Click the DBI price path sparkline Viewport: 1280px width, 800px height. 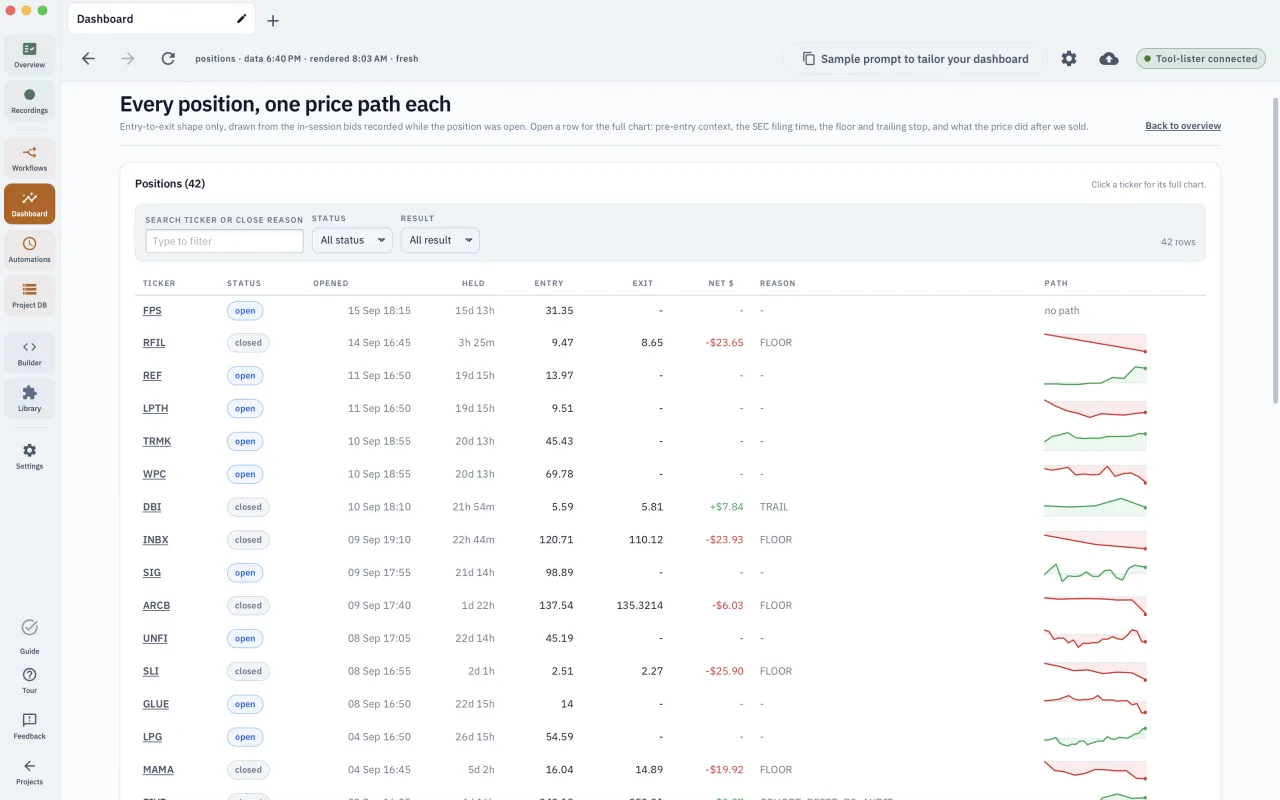(1095, 507)
